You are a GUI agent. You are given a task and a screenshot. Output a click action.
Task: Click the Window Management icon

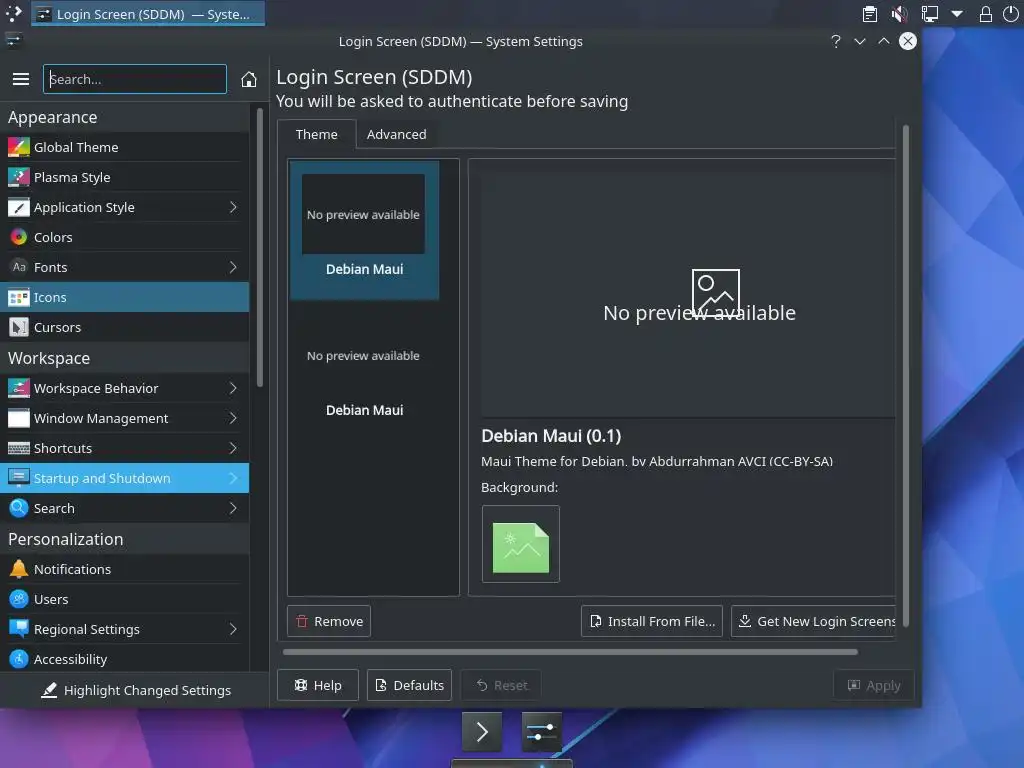coord(19,418)
